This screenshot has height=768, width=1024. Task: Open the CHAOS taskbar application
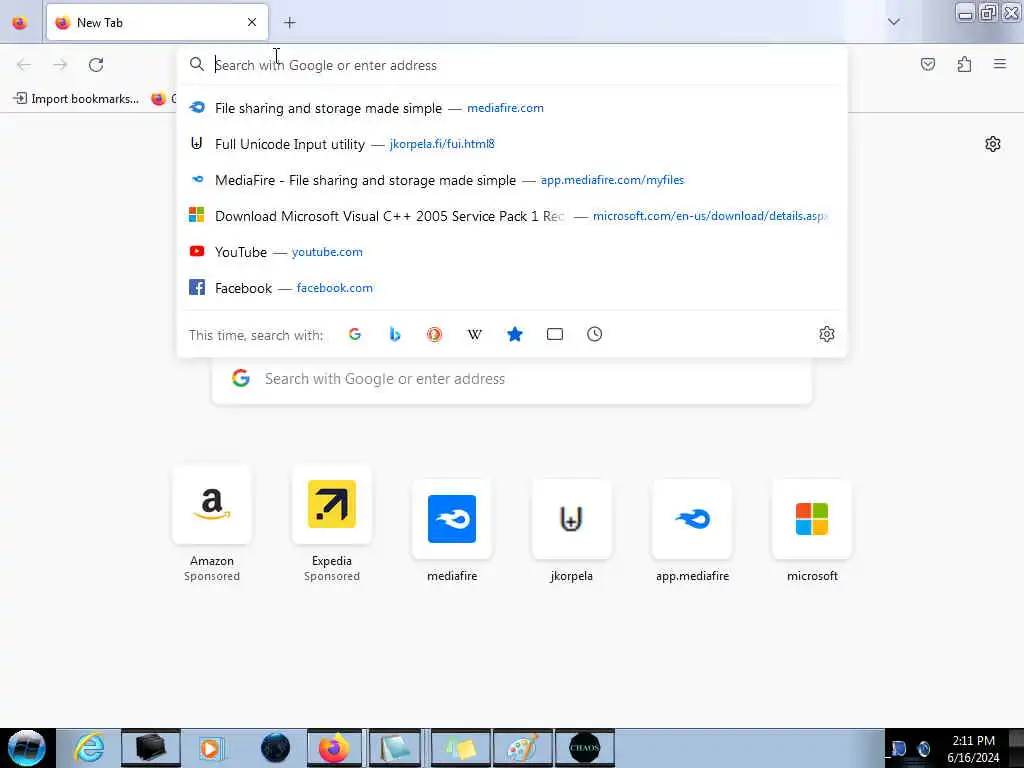click(x=584, y=748)
